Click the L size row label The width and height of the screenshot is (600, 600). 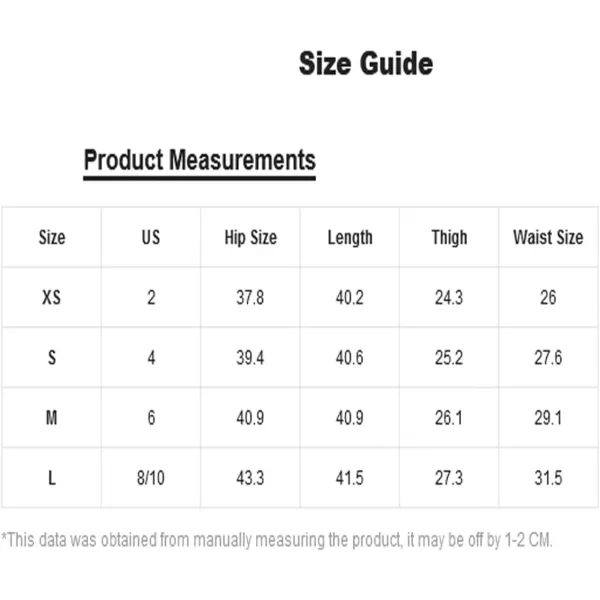click(52, 478)
